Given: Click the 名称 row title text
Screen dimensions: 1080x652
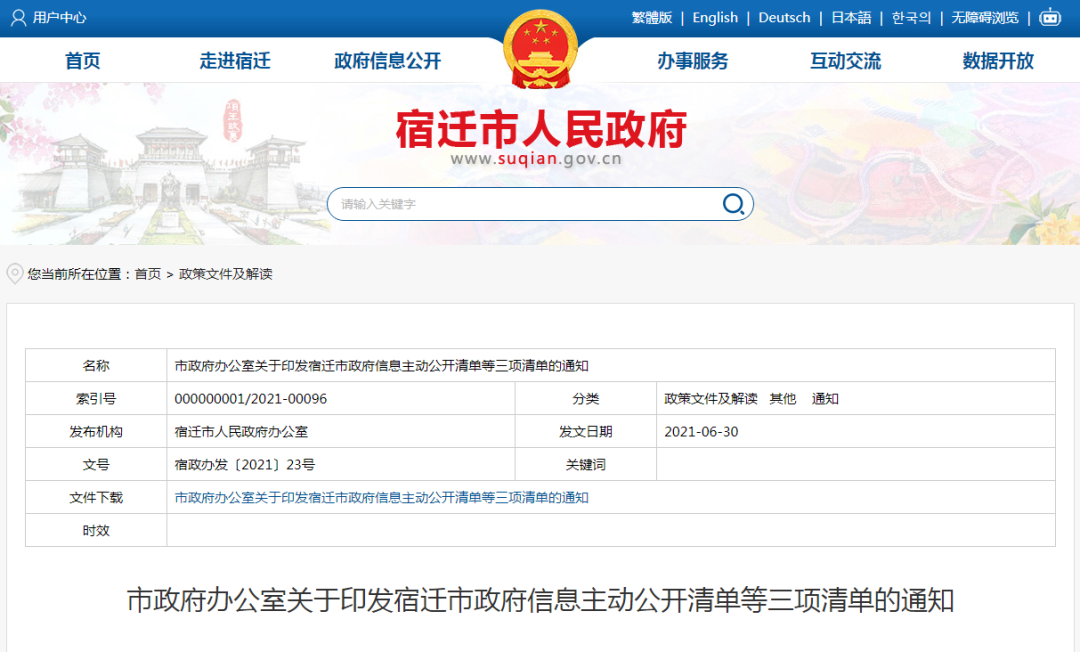Looking at the screenshot, I should pyautogui.click(x=381, y=366).
